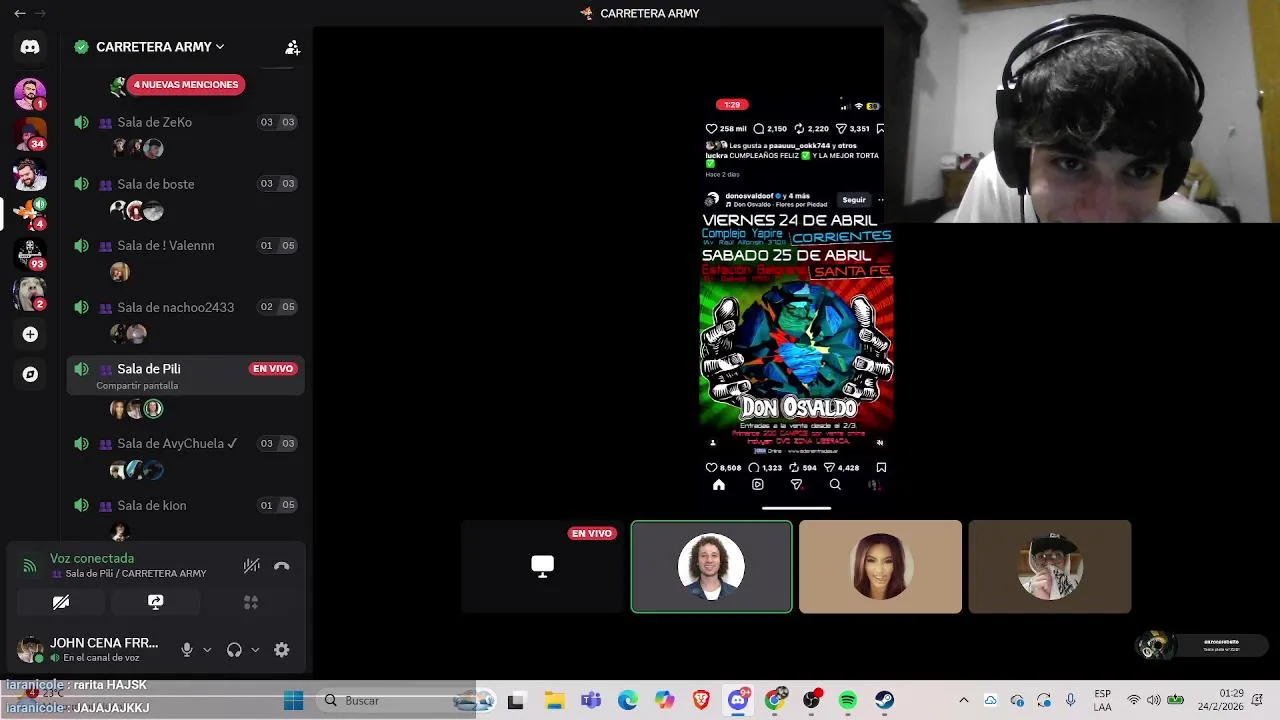Open File Explorer from the taskbar
This screenshot has width=1280, height=720.
[x=554, y=701]
